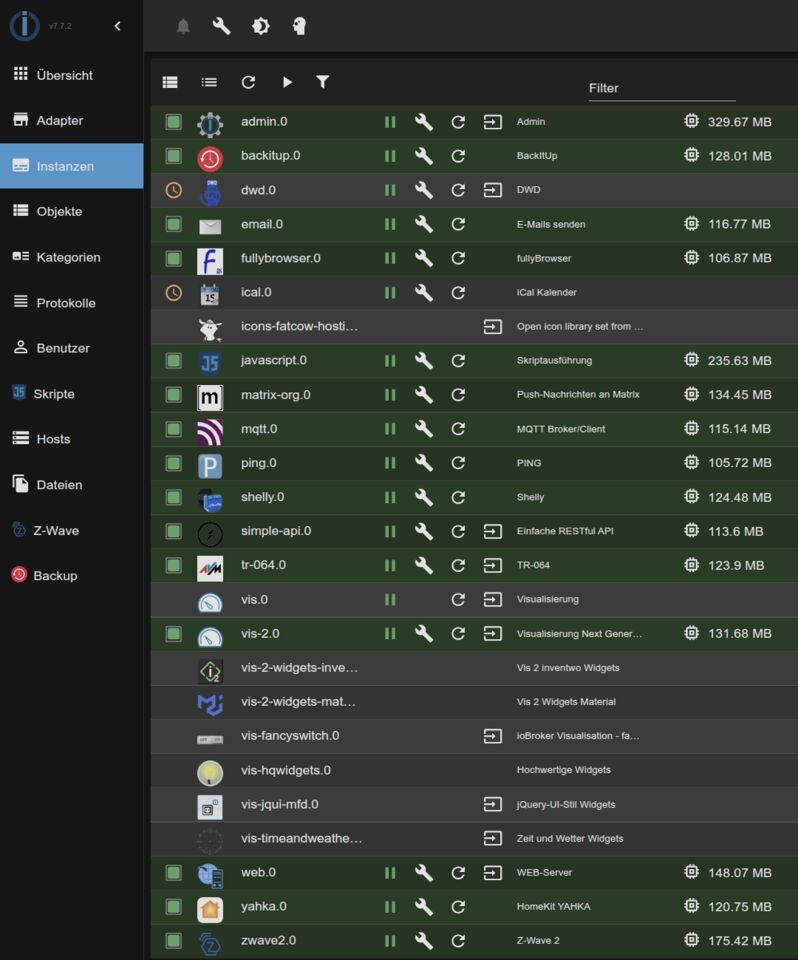Toggle the theme brightness icon
The width and height of the screenshot is (798, 960).
click(261, 27)
